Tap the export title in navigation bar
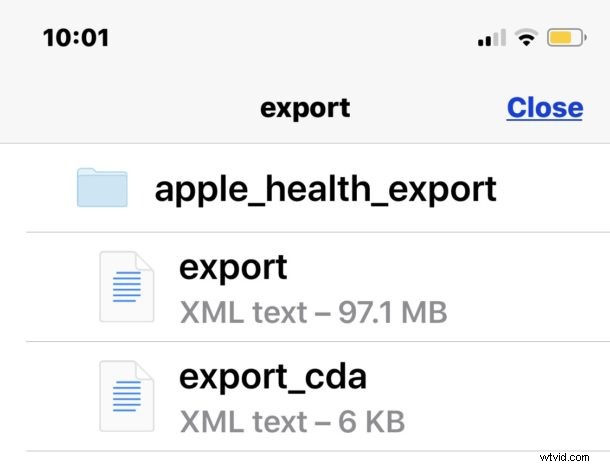 pos(305,109)
